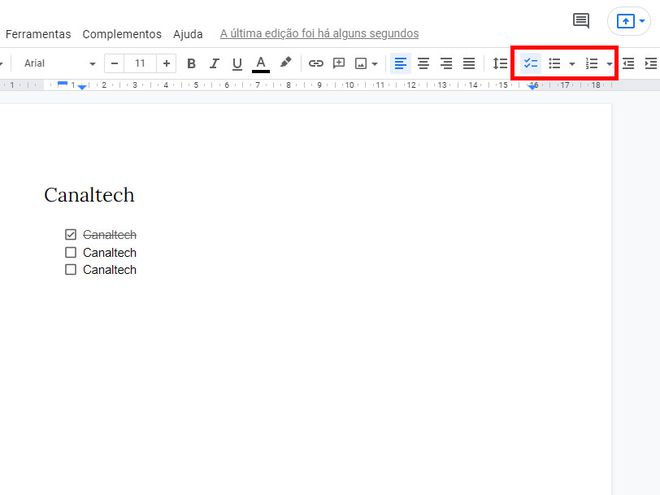Open line and paragraph spacing
The width and height of the screenshot is (660, 495).
(x=500, y=64)
